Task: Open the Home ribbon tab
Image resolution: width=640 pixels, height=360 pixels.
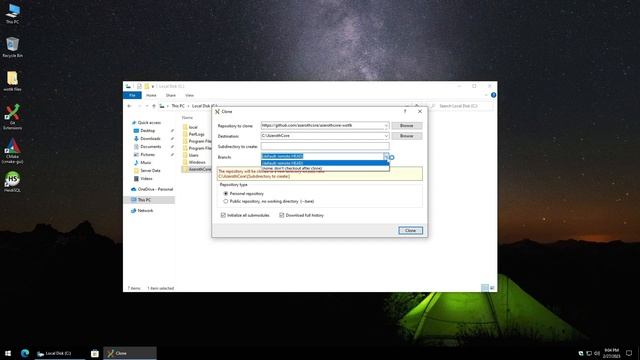Action: point(151,95)
